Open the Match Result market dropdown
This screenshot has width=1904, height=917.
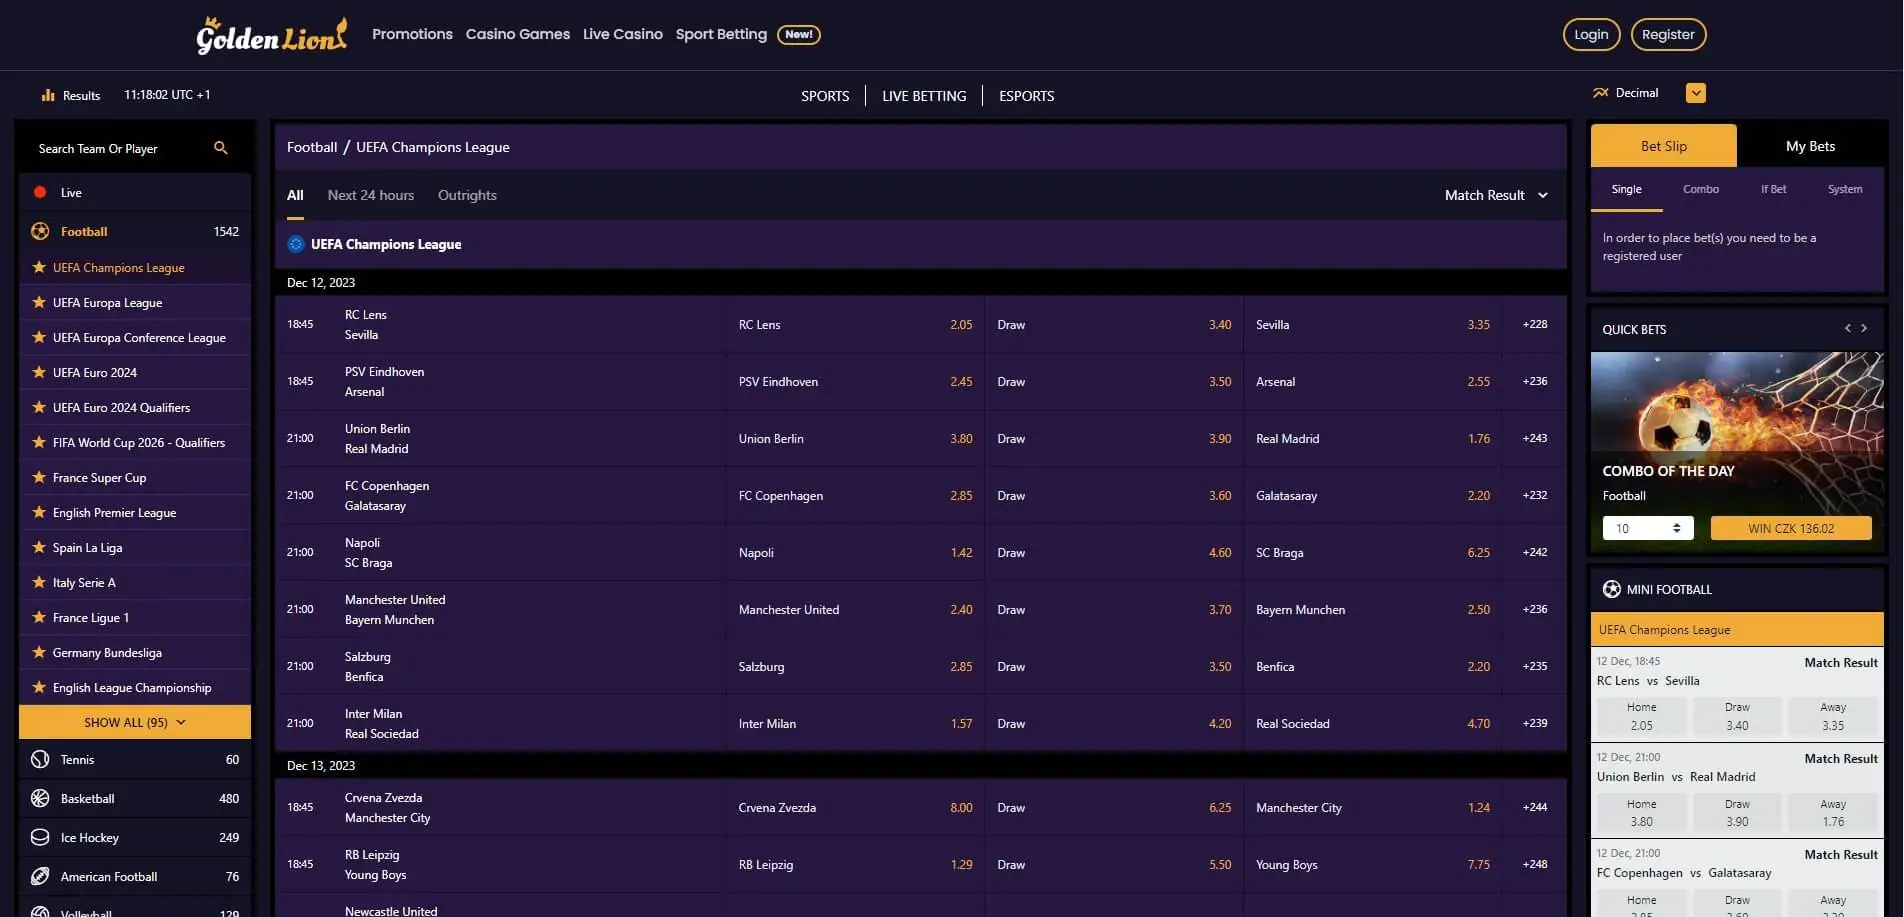(x=1496, y=195)
